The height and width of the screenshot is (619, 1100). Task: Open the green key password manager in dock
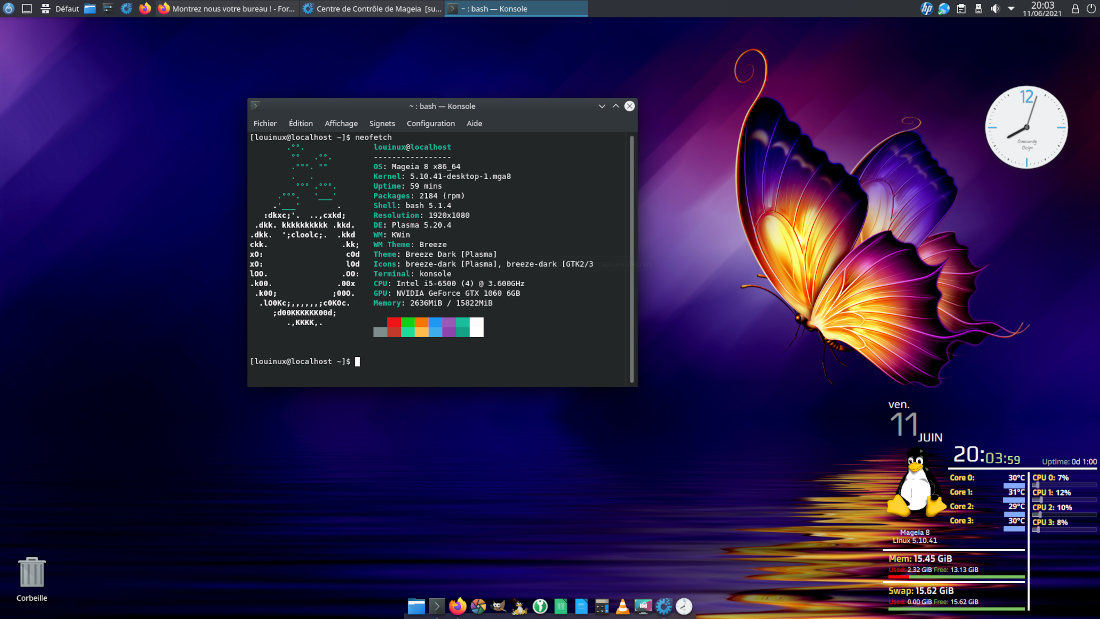pyautogui.click(x=540, y=606)
